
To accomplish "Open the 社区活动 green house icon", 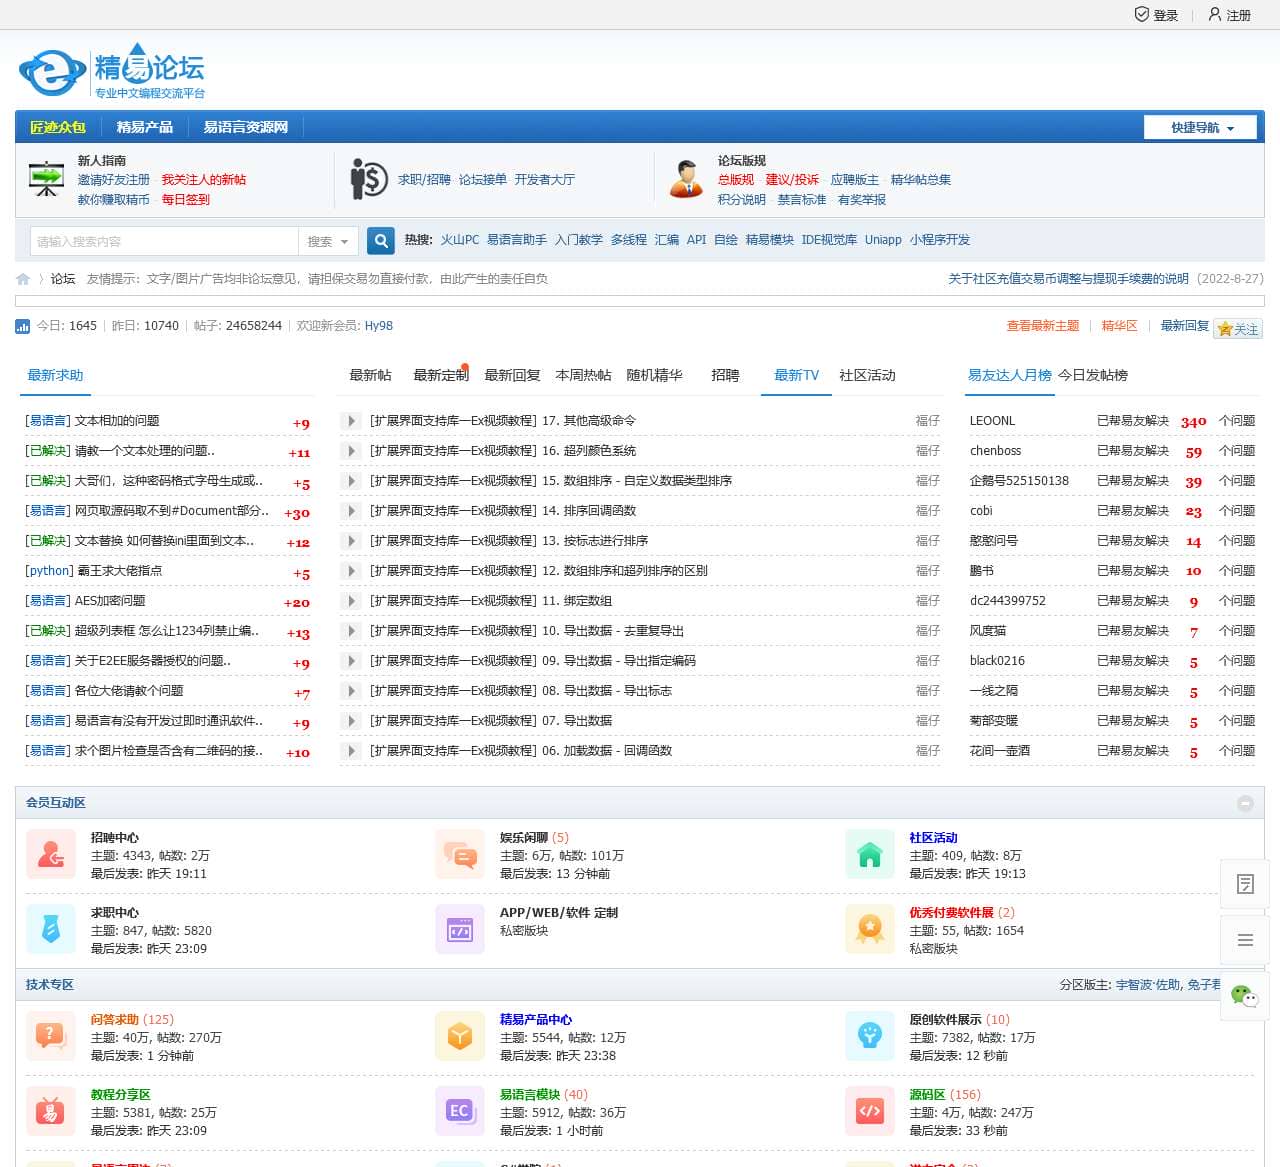I will (x=870, y=855).
